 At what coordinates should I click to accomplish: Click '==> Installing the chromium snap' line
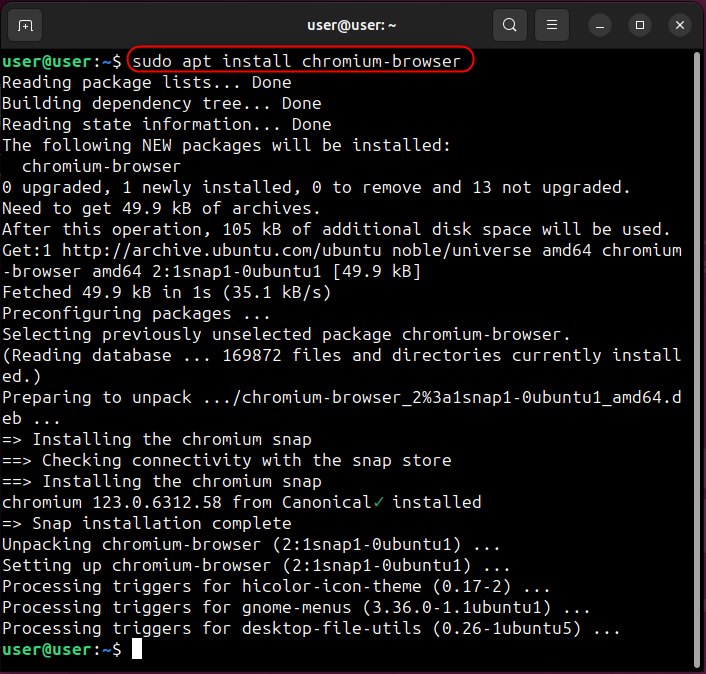[162, 482]
